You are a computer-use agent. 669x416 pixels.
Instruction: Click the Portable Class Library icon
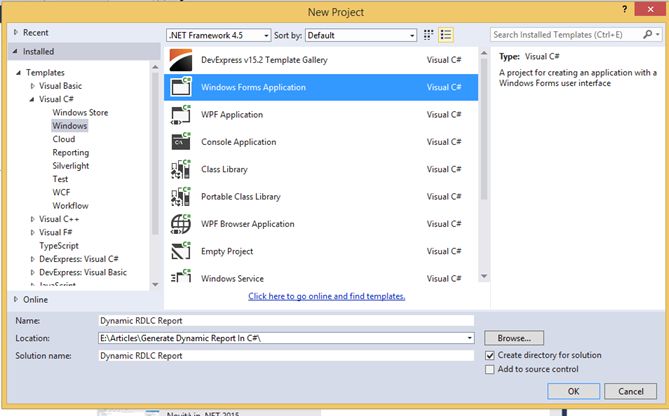pos(181,196)
